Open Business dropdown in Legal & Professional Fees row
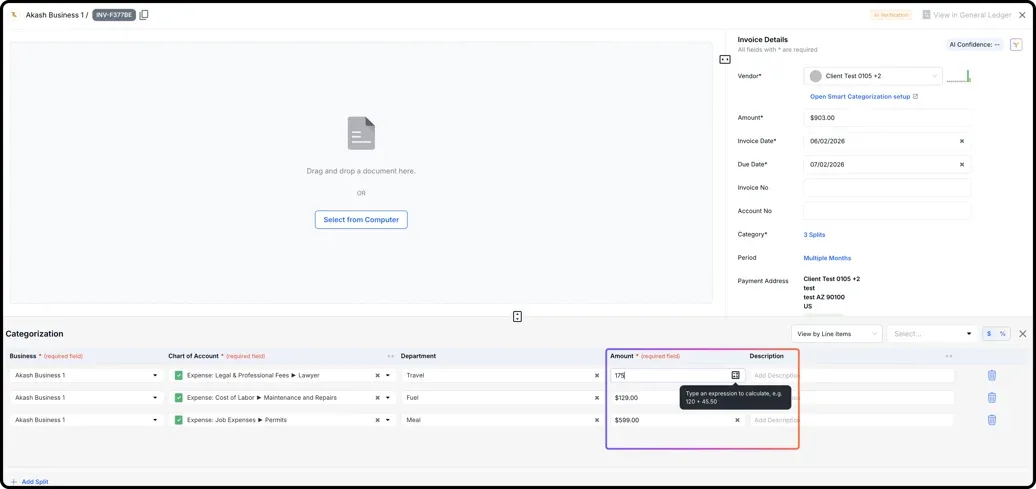Image resolution: width=1036 pixels, height=489 pixels. tap(87, 375)
